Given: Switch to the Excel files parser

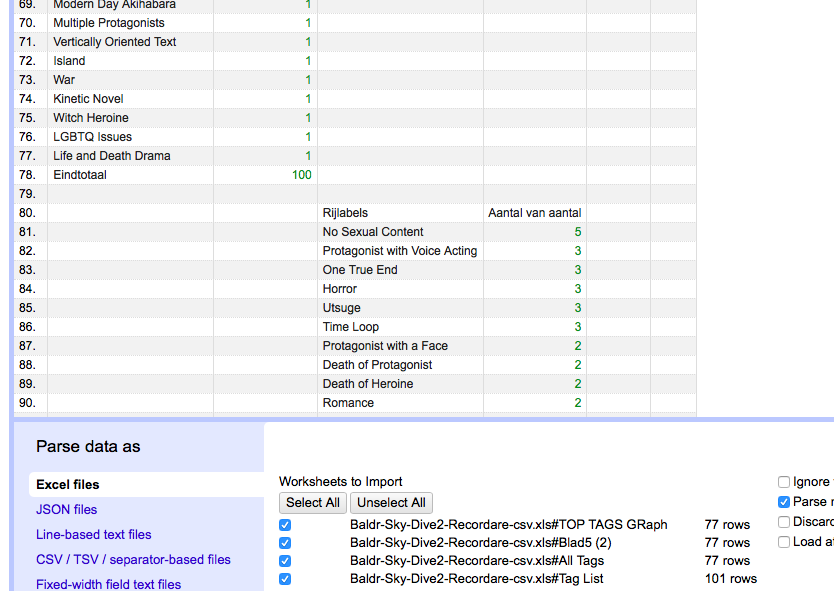Looking at the screenshot, I should (x=68, y=485).
